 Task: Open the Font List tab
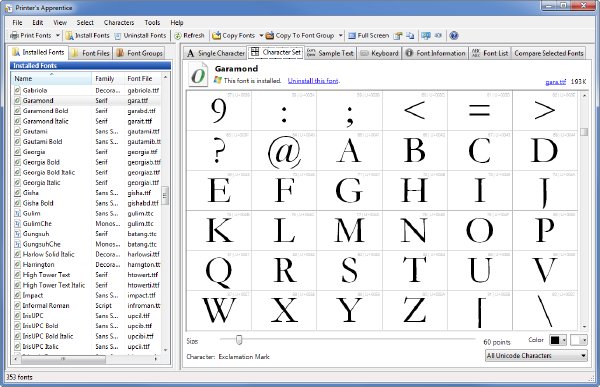(490, 53)
